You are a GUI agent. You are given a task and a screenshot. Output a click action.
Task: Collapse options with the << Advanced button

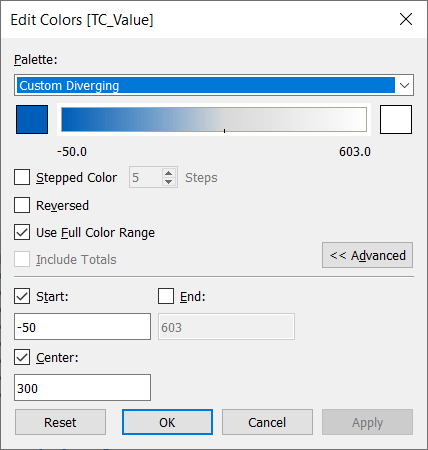pos(367,255)
